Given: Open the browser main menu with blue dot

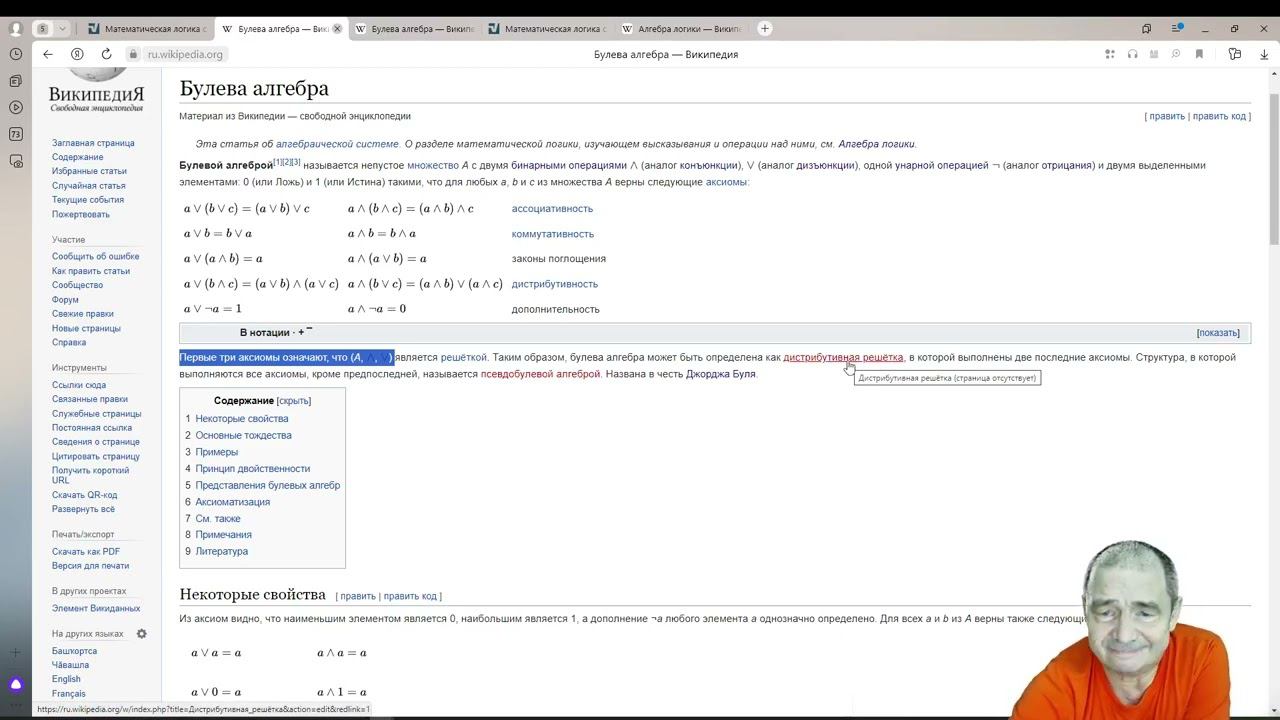Looking at the screenshot, I should (1179, 28).
